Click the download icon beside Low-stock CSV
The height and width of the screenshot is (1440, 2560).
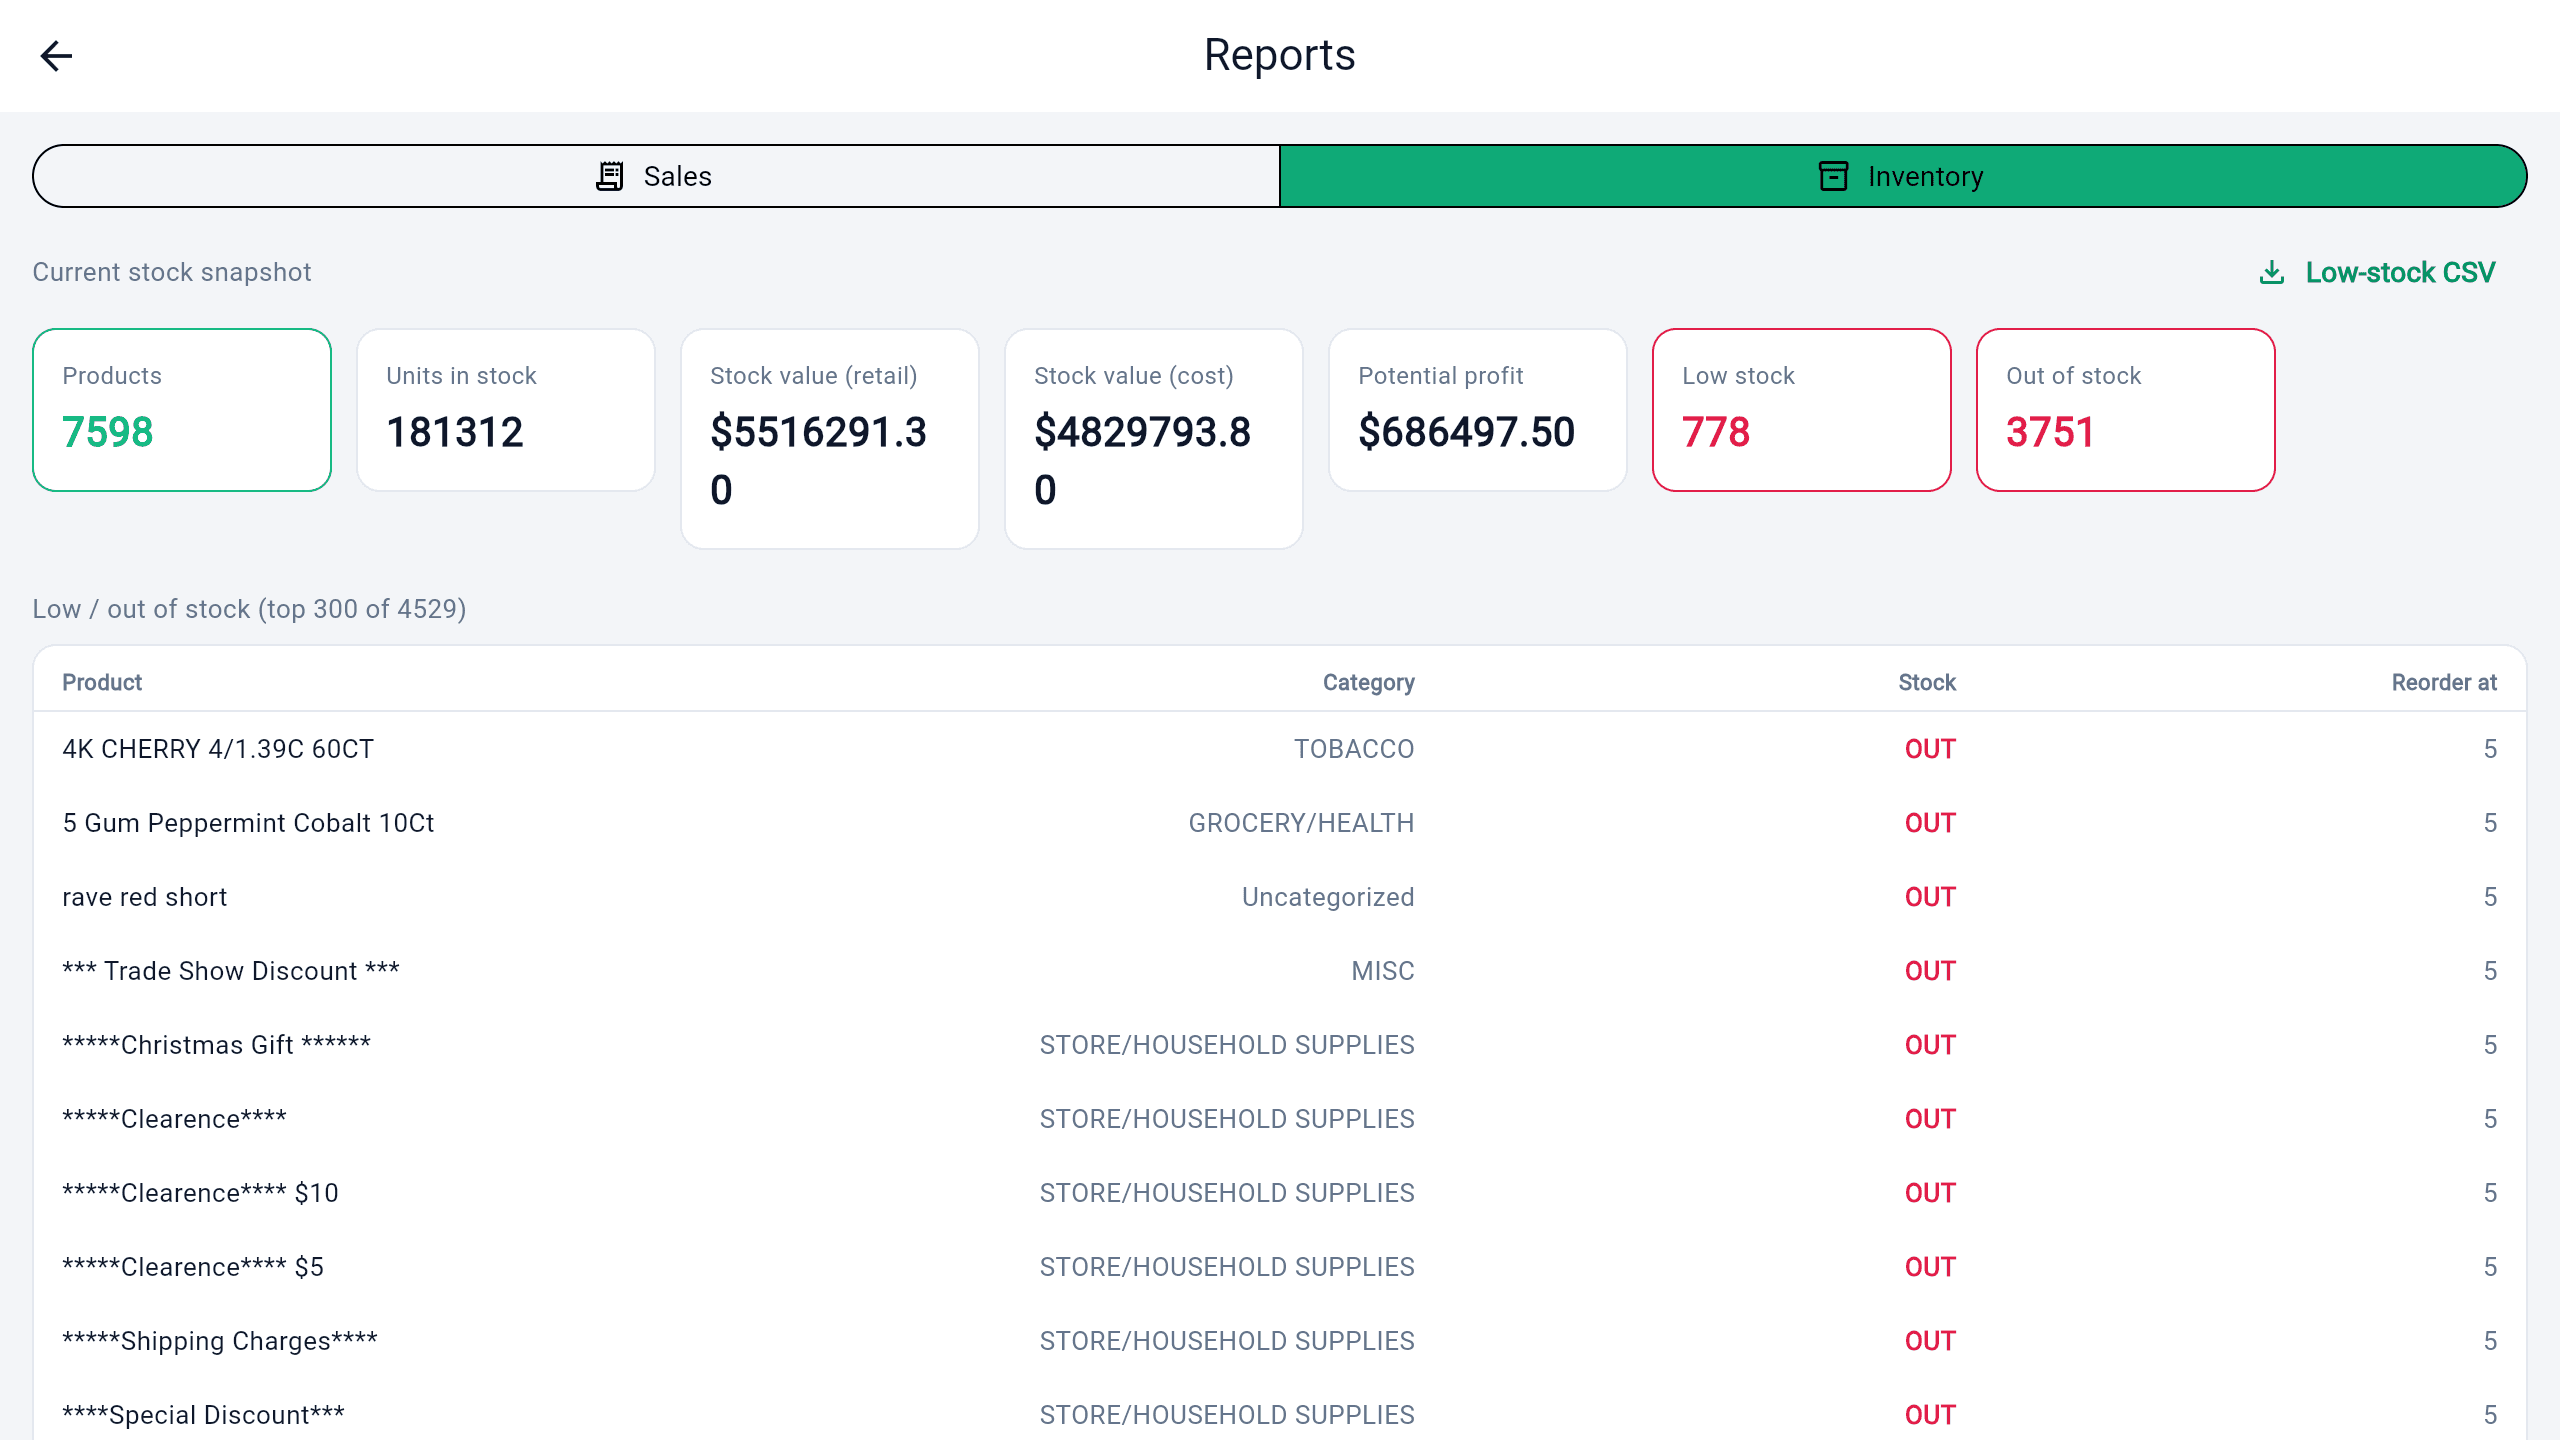point(2272,272)
